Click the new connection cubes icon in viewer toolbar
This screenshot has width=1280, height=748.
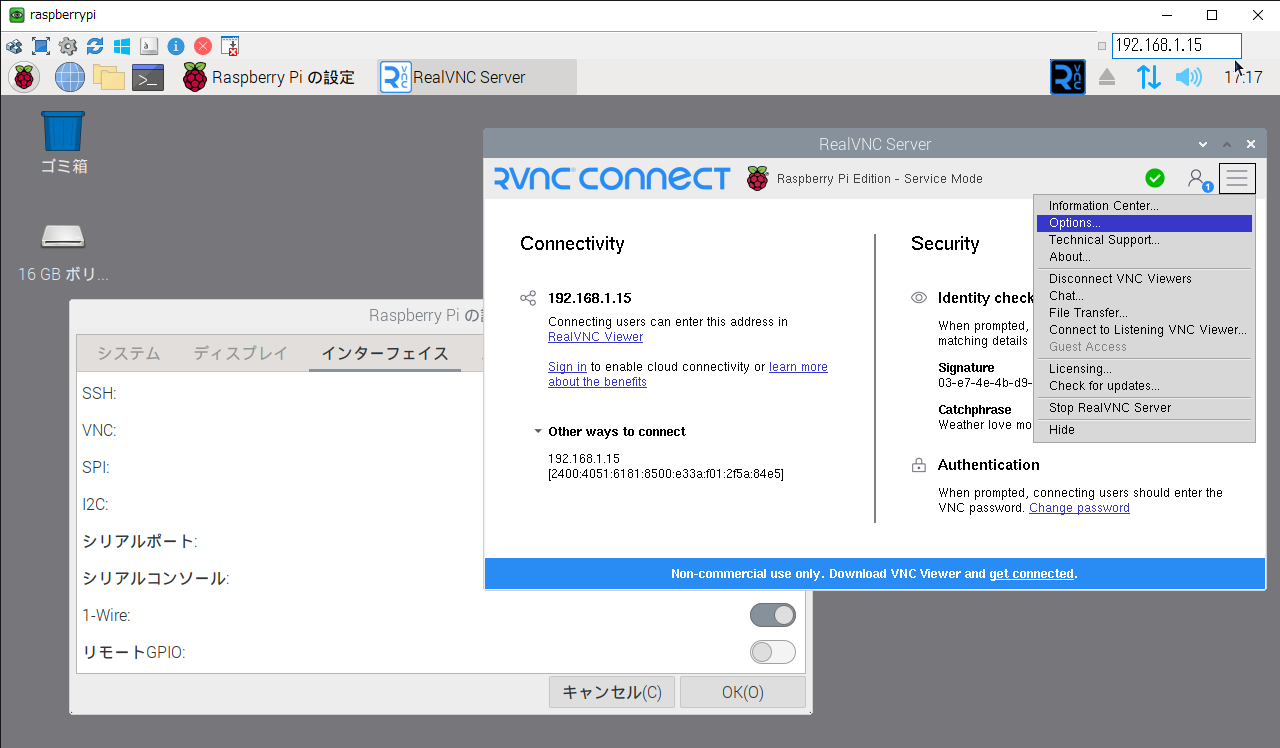click(14, 46)
